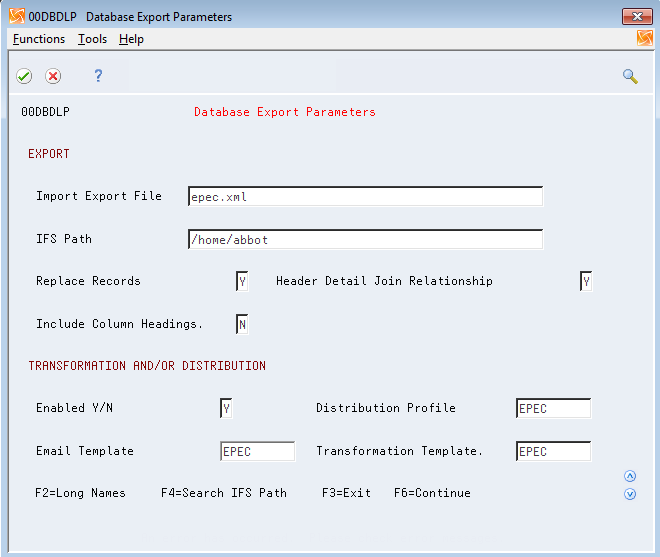Screen dimensions: 660x557
Task: Click the Import Export File input field
Action: pyautogui.click(x=365, y=197)
